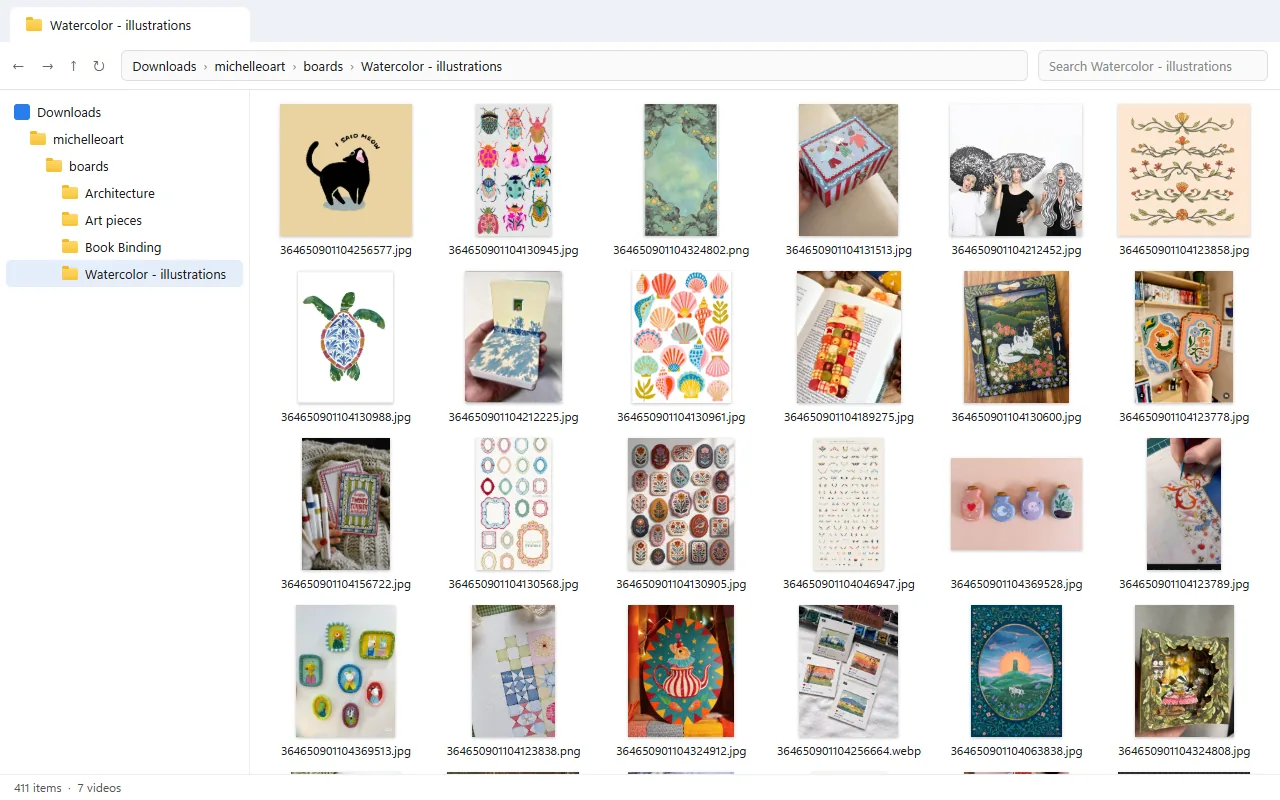
Task: Focus the Search Watercolor - illustrations field
Action: pos(1153,66)
